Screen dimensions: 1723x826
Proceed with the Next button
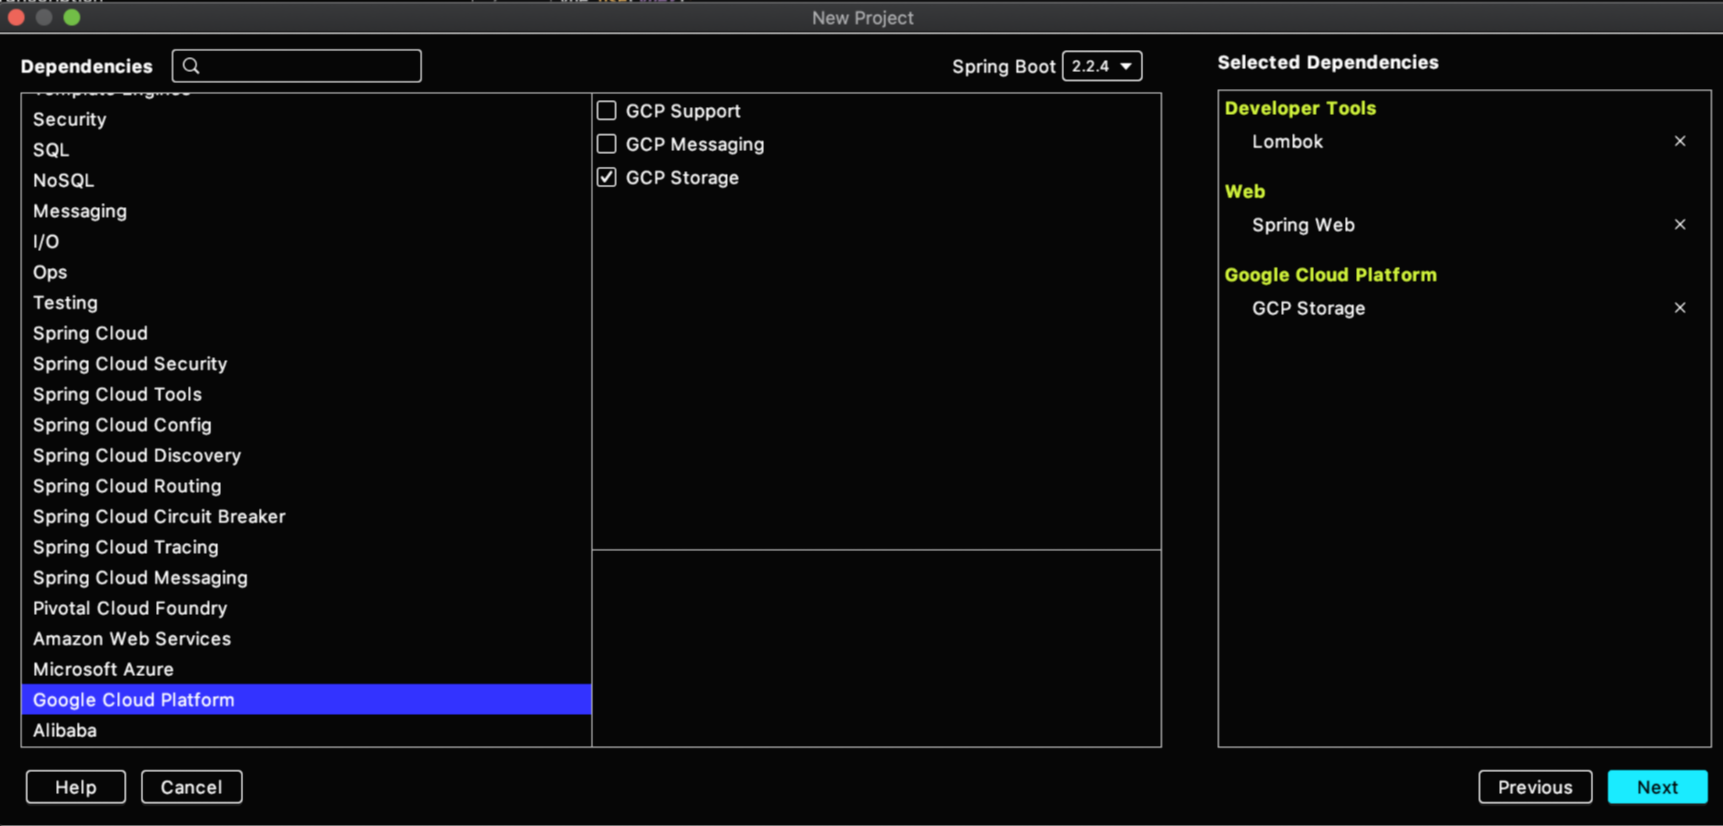point(1657,787)
